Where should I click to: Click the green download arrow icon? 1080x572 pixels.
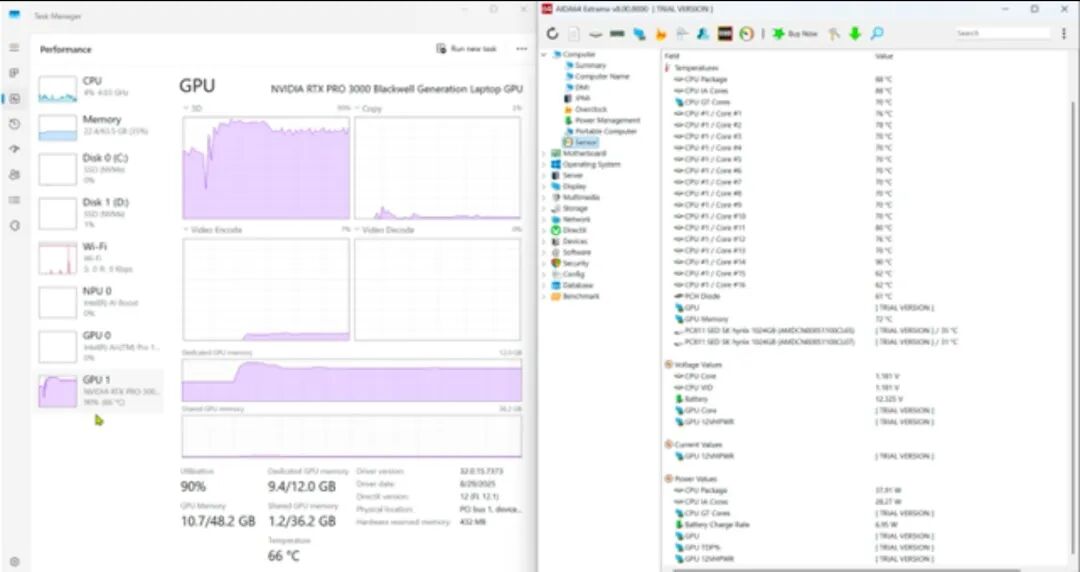pyautogui.click(x=855, y=34)
